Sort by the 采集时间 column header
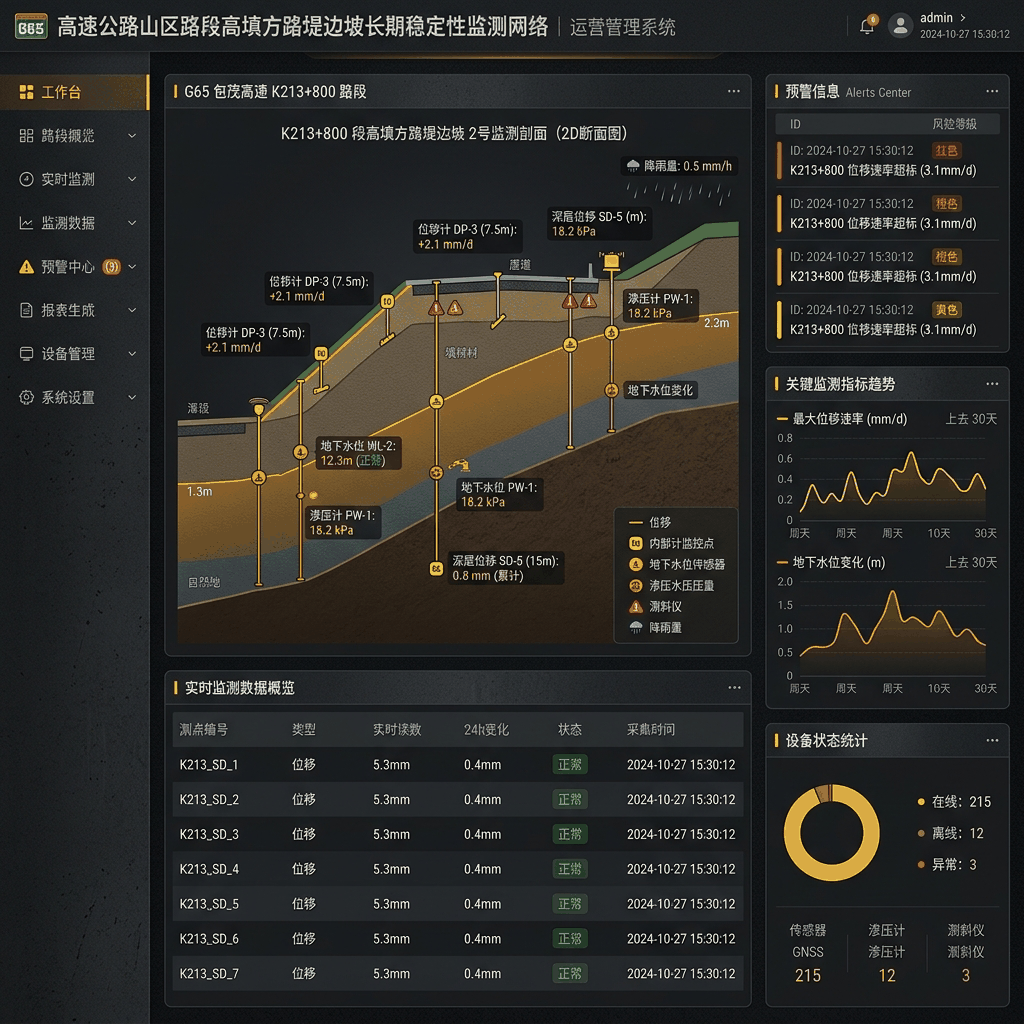 pos(651,729)
